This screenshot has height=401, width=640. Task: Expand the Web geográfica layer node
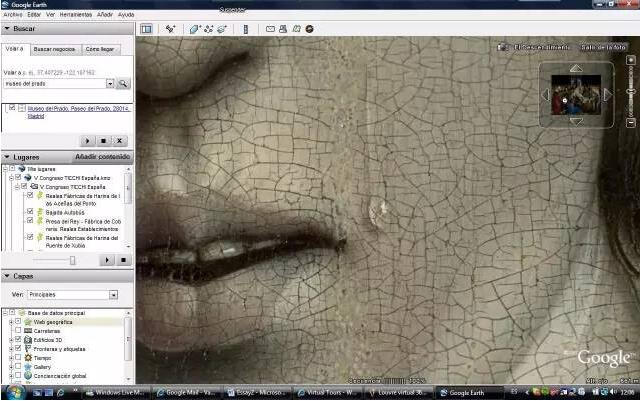(11, 322)
